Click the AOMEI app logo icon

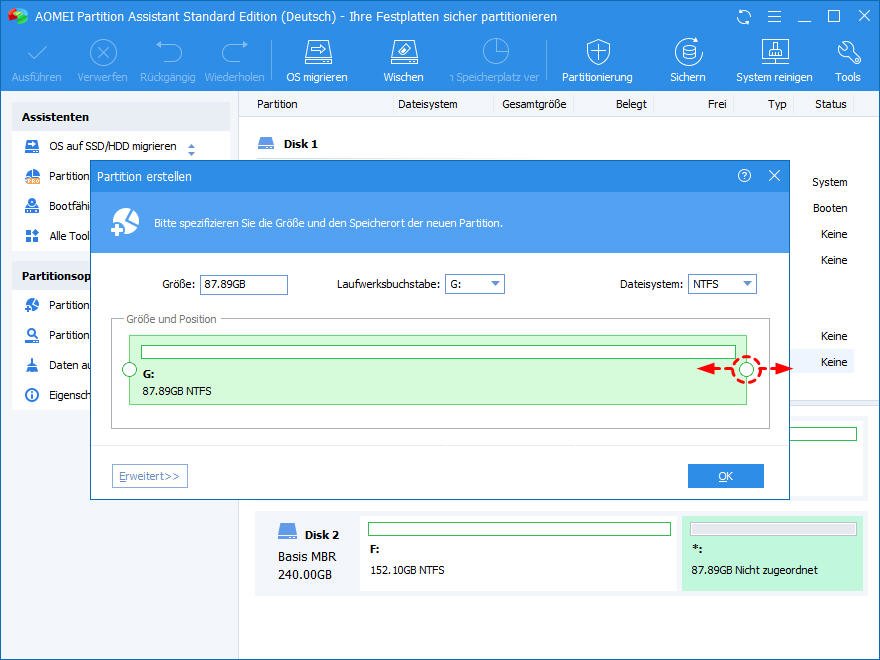[x=17, y=16]
